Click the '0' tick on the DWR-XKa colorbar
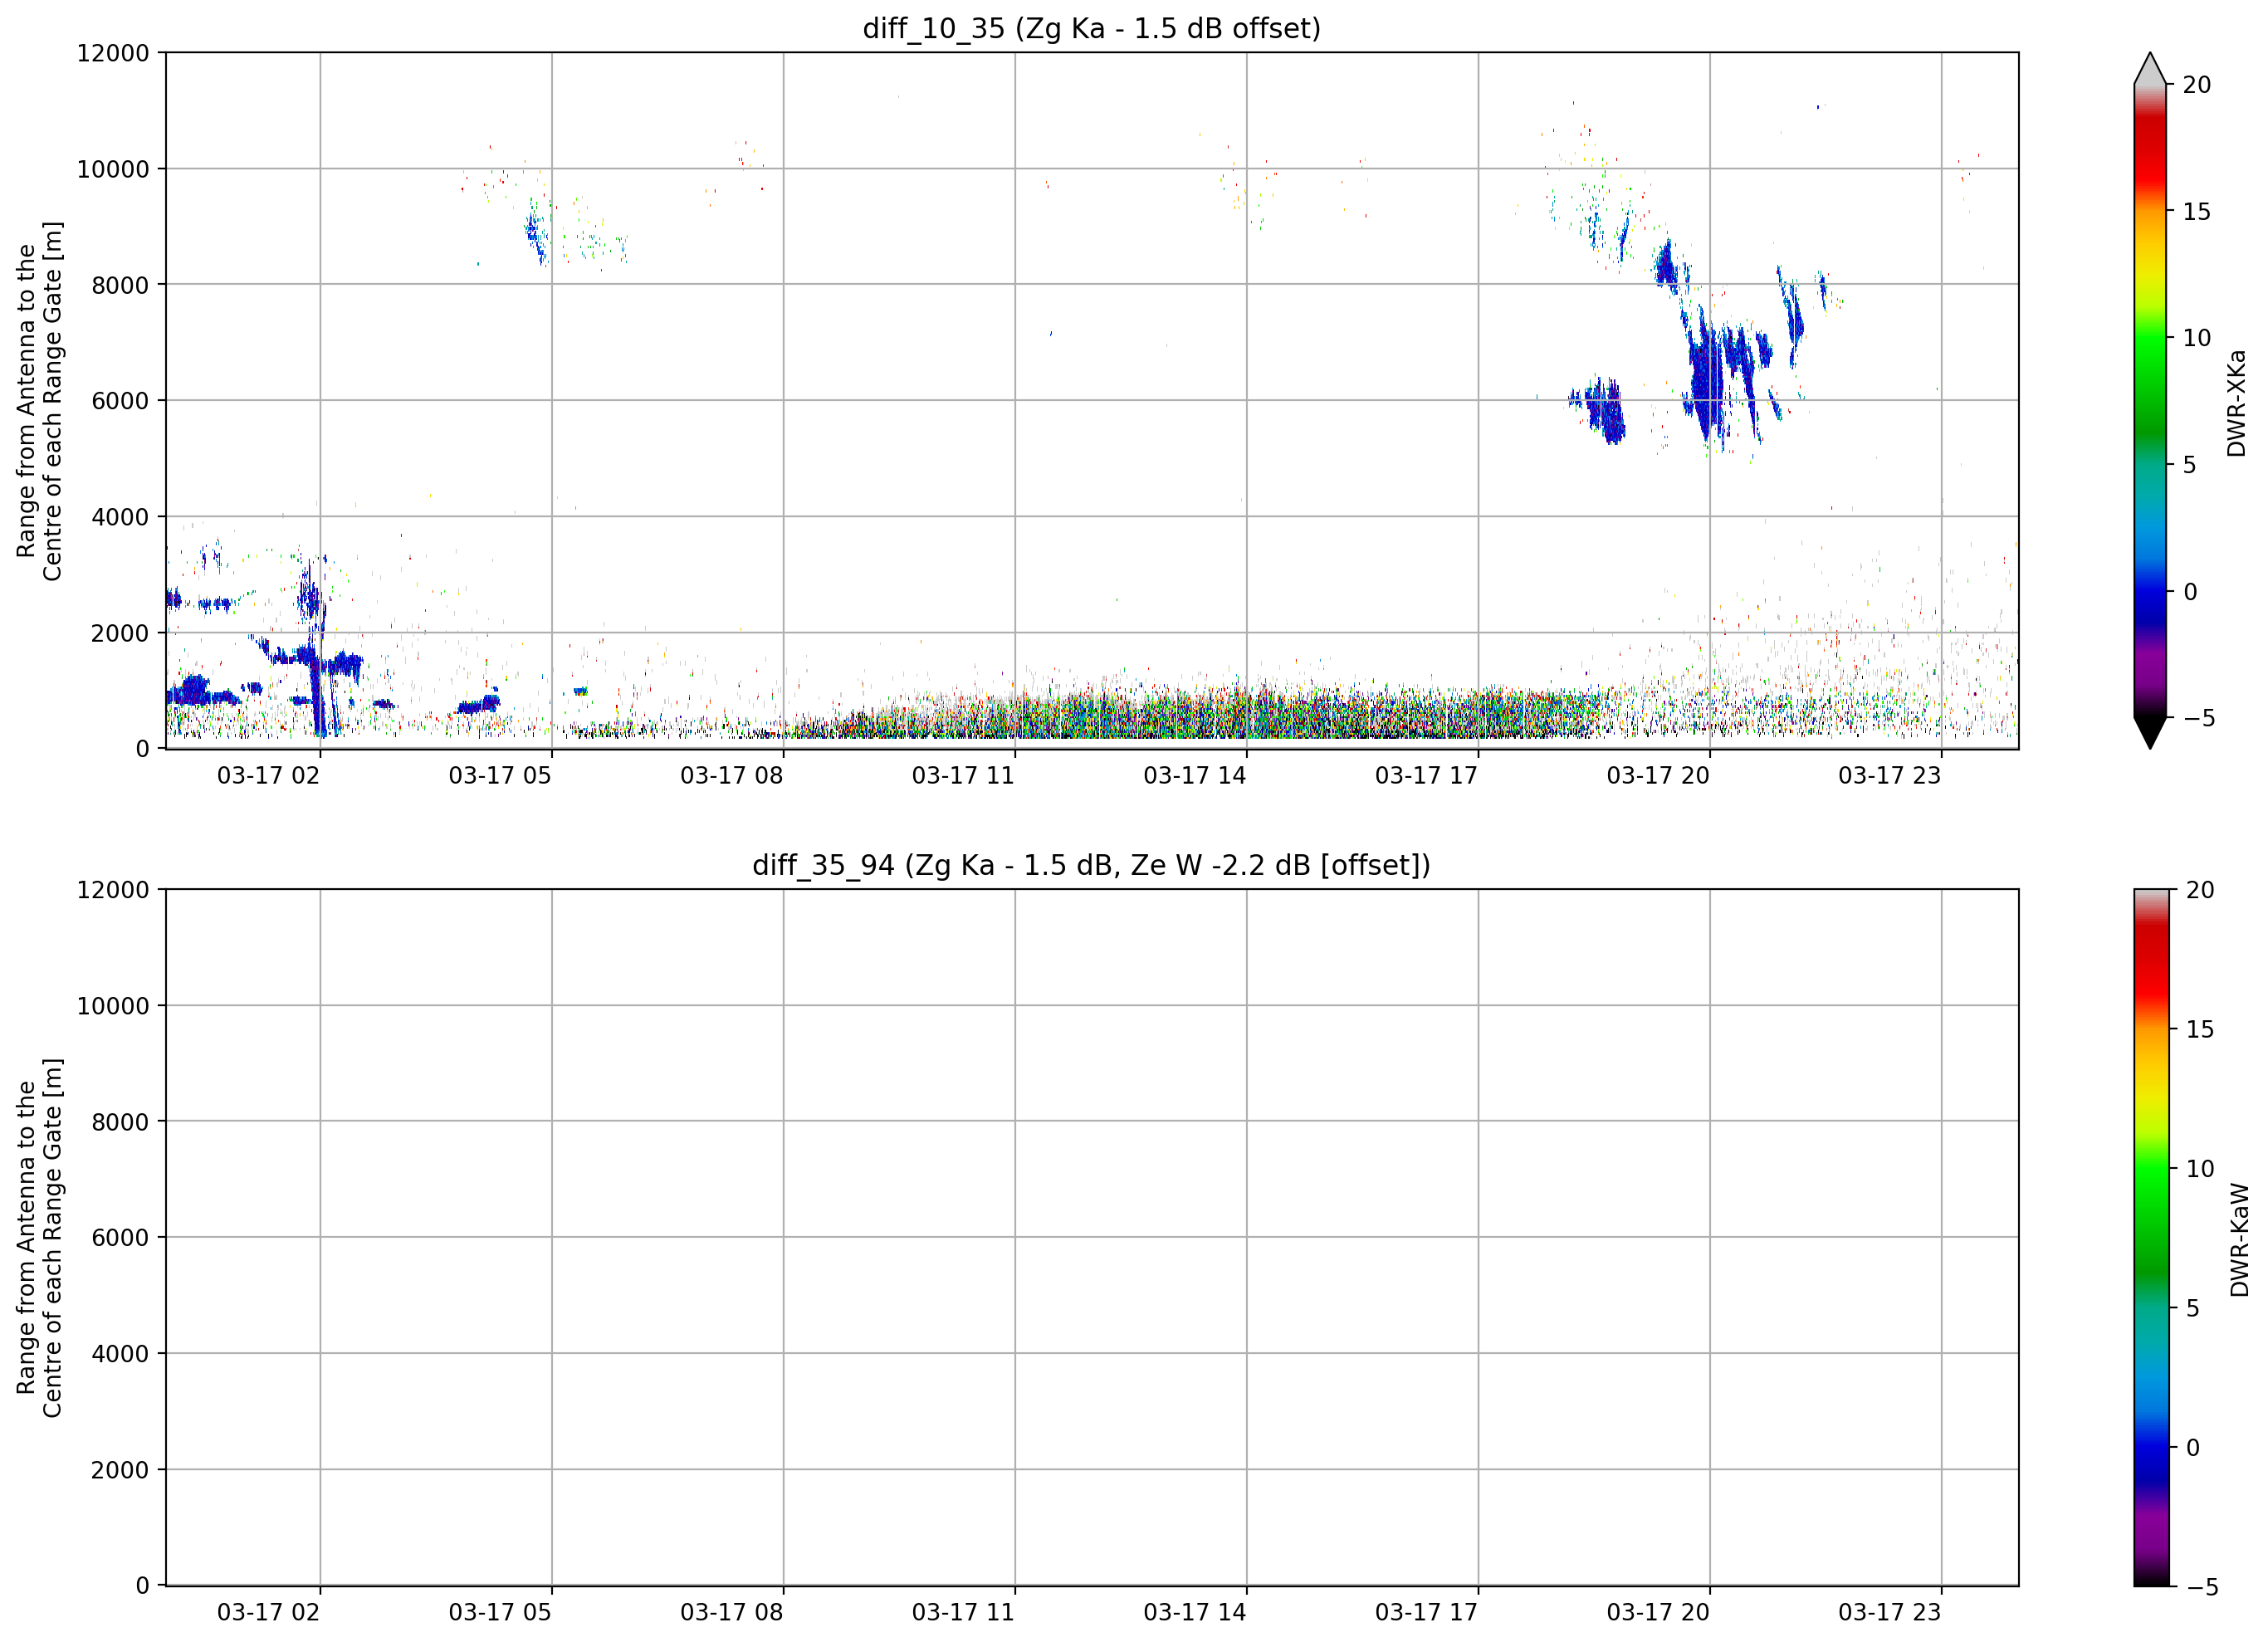The width and height of the screenshot is (2268, 1642). tap(2190, 592)
